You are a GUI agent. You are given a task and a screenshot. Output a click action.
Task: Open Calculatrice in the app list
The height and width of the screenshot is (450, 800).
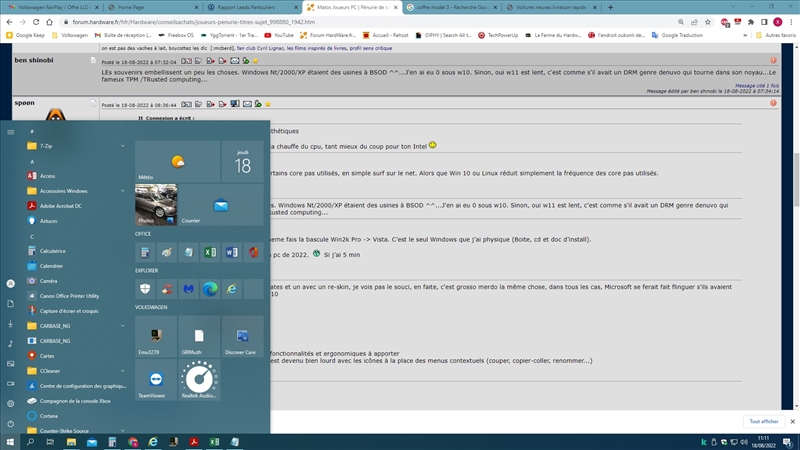[x=77, y=251]
